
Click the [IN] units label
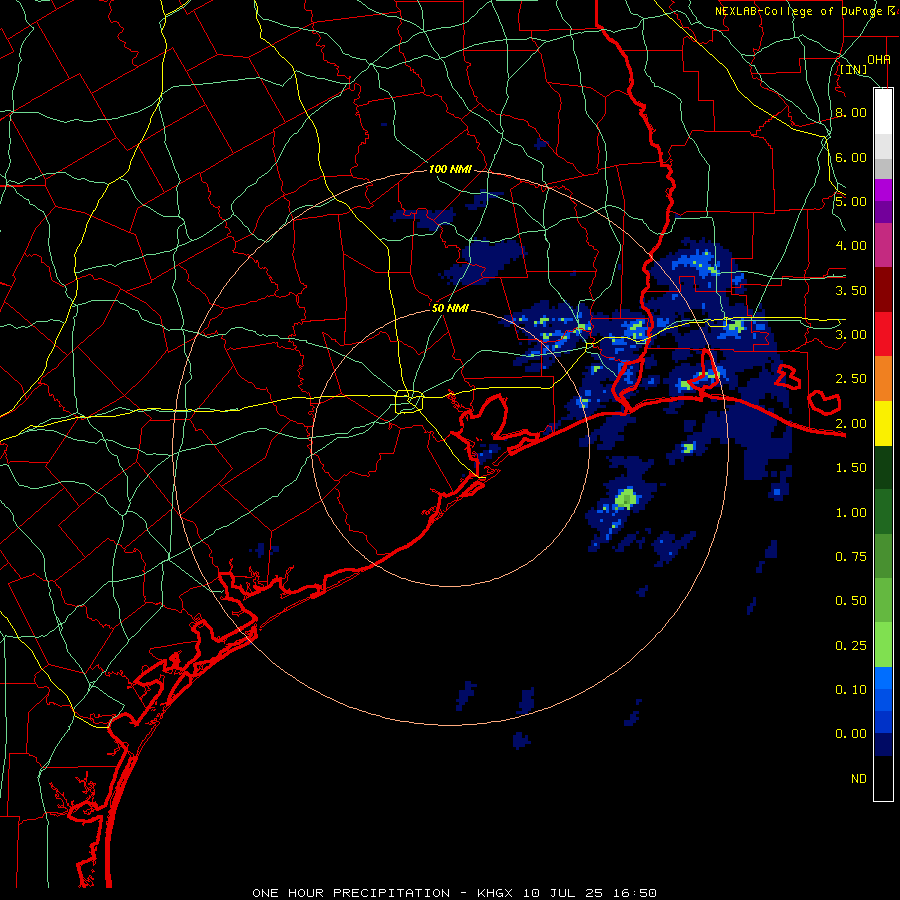pyautogui.click(x=854, y=70)
